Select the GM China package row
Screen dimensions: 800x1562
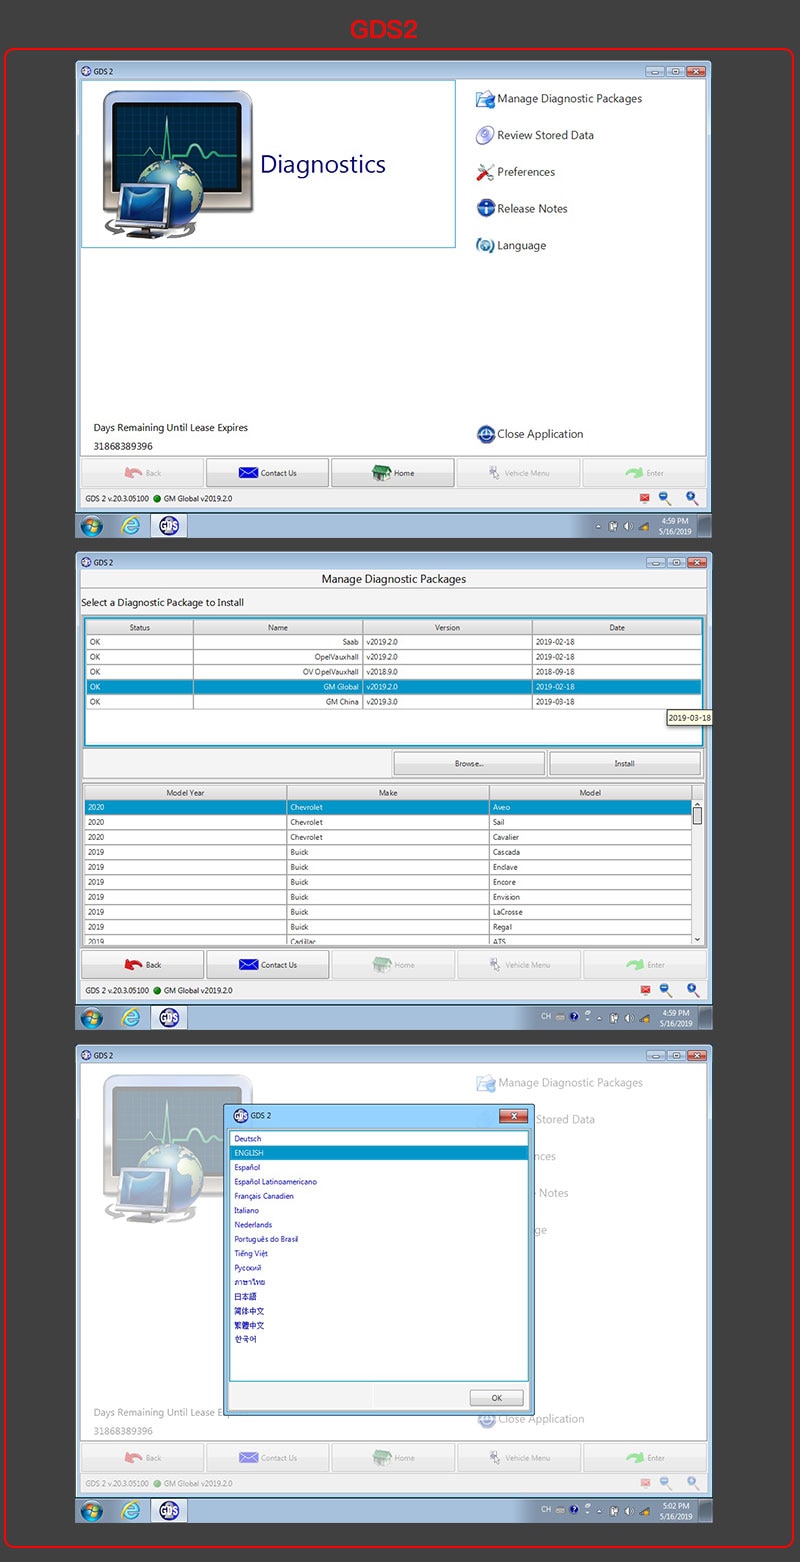pos(393,702)
